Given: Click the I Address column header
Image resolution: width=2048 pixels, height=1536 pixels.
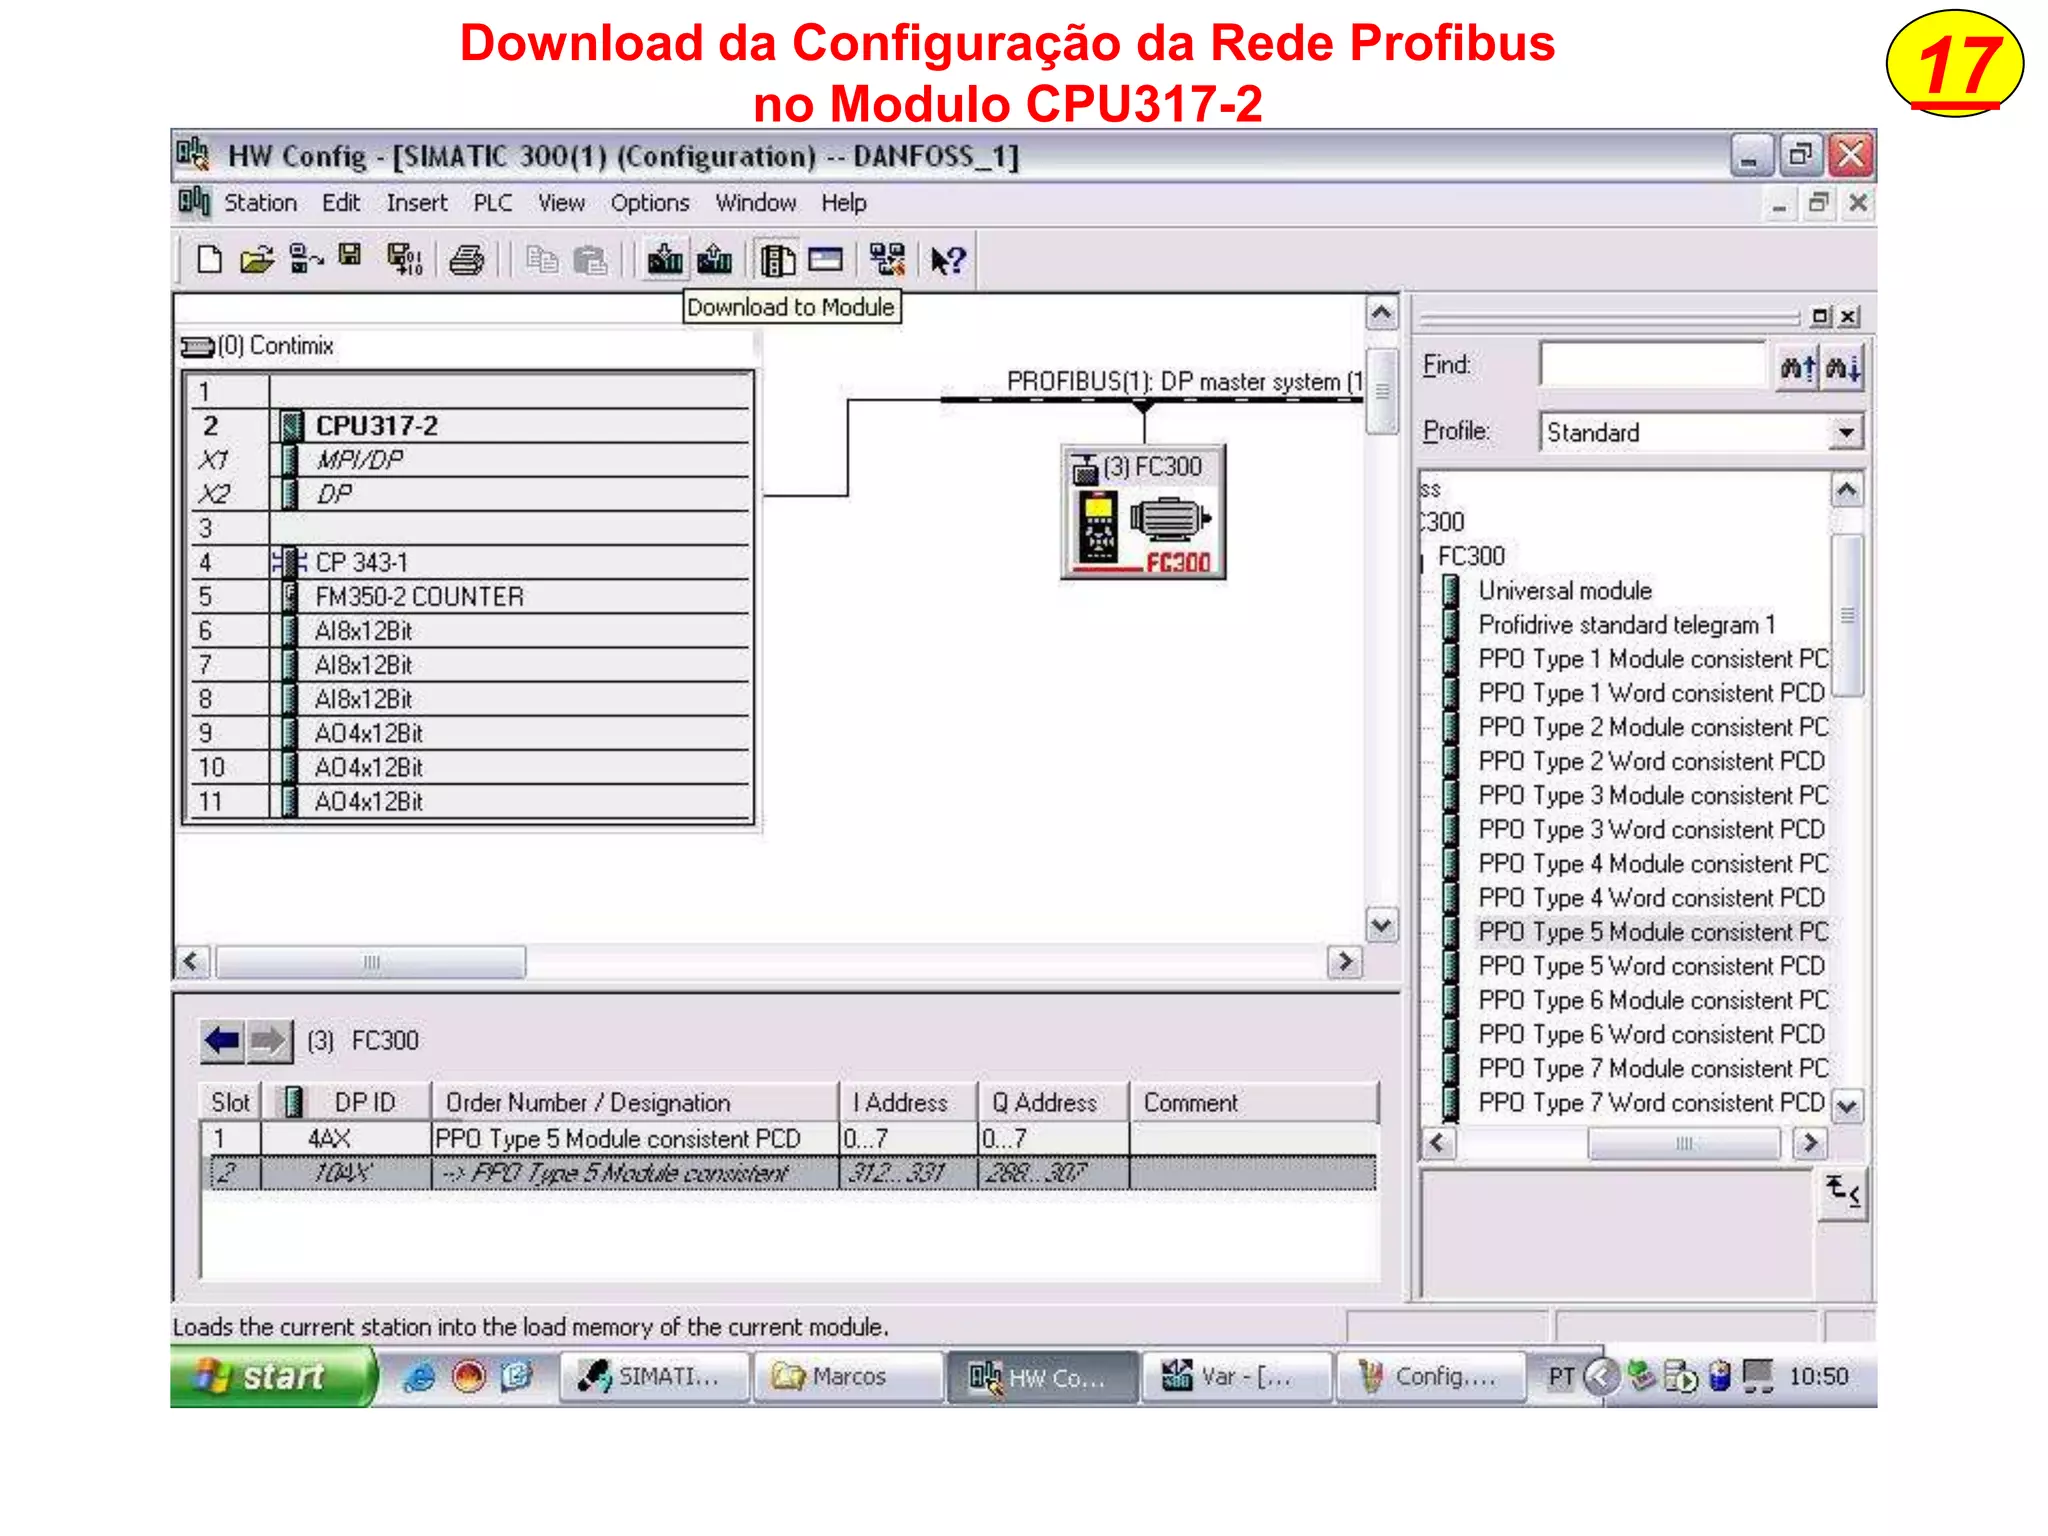Looking at the screenshot, I should pos(908,1102).
